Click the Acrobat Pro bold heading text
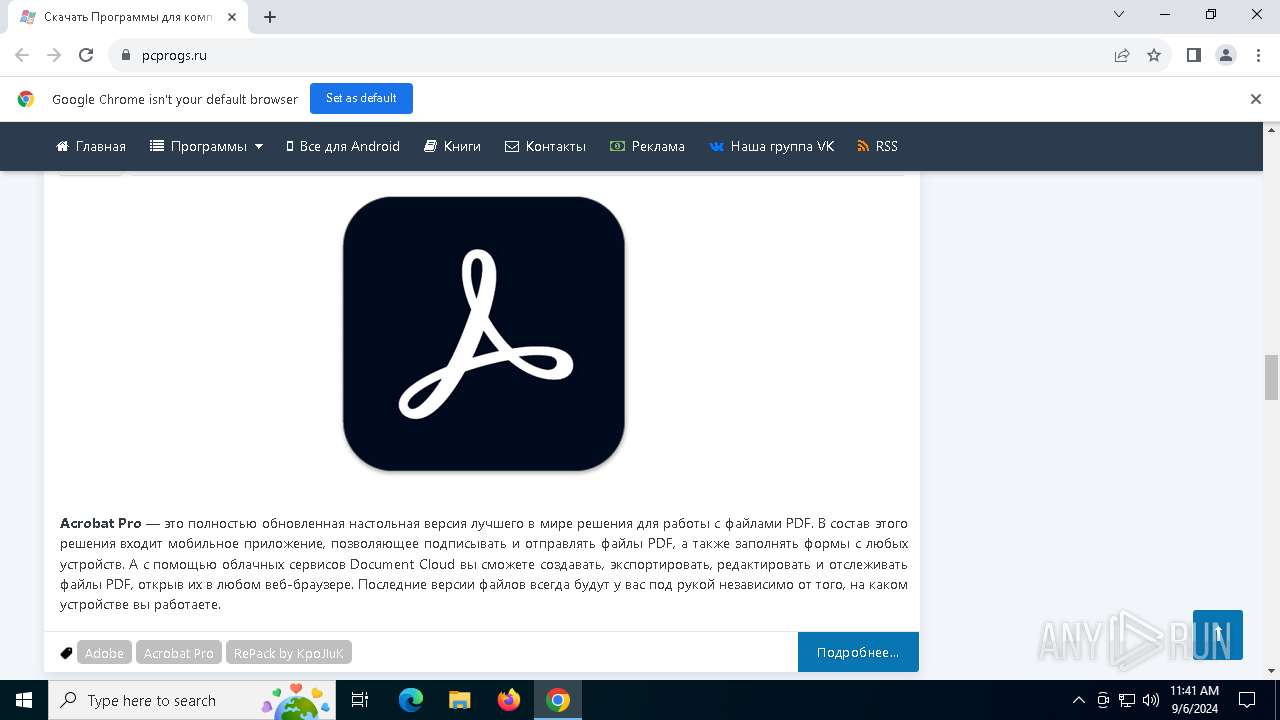The width and height of the screenshot is (1280, 720). click(x=101, y=523)
